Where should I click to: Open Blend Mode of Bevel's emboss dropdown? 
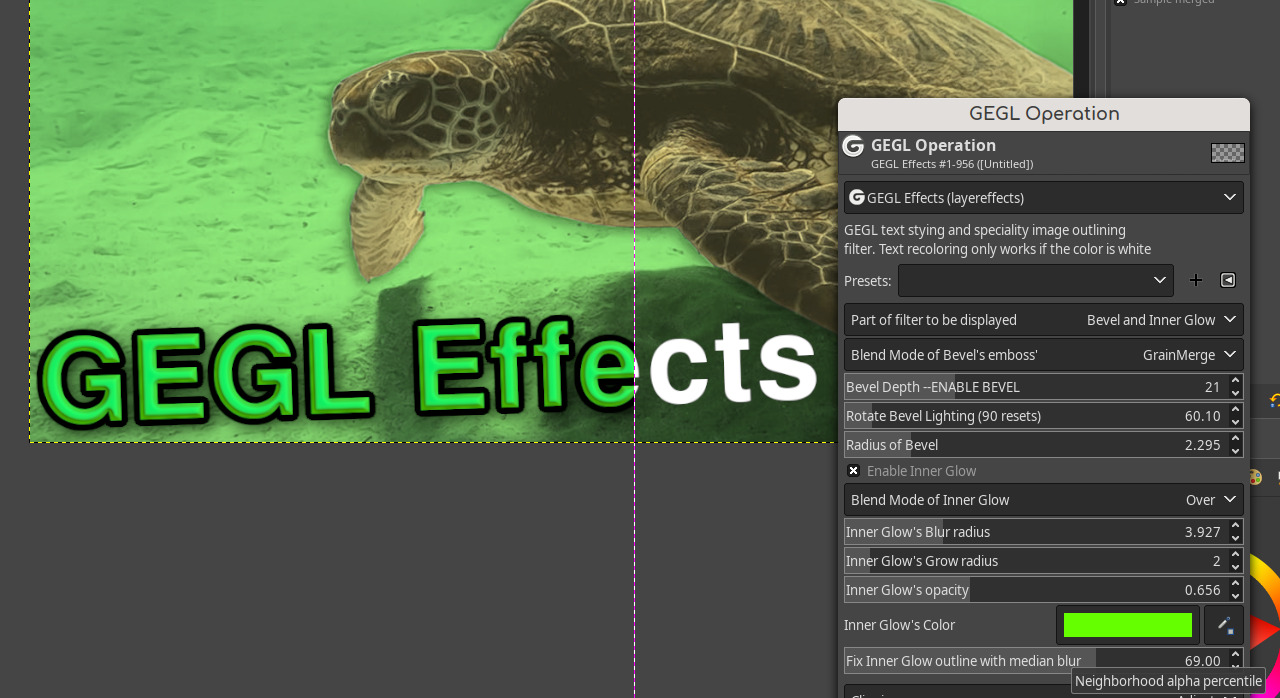coord(1044,355)
